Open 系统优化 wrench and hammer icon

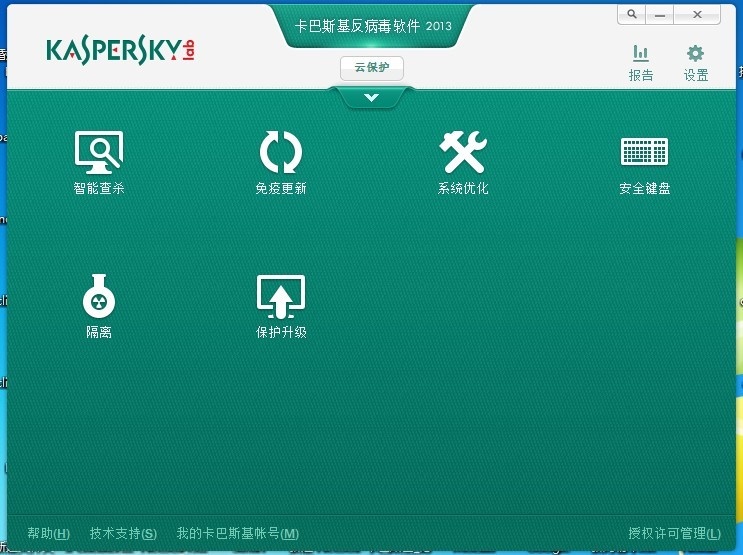[x=463, y=152]
